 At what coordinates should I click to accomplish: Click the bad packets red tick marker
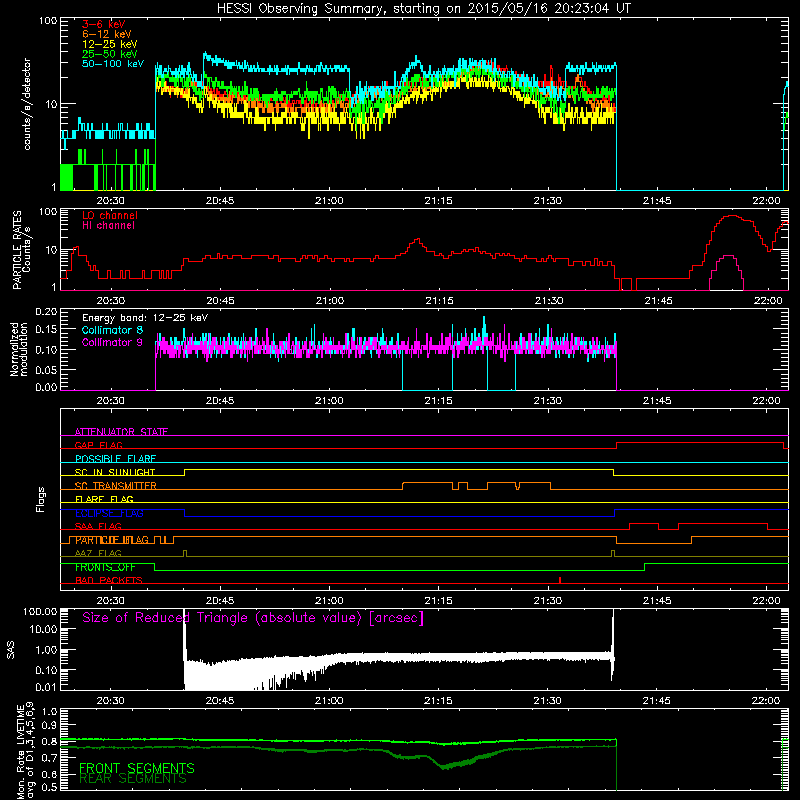point(560,580)
